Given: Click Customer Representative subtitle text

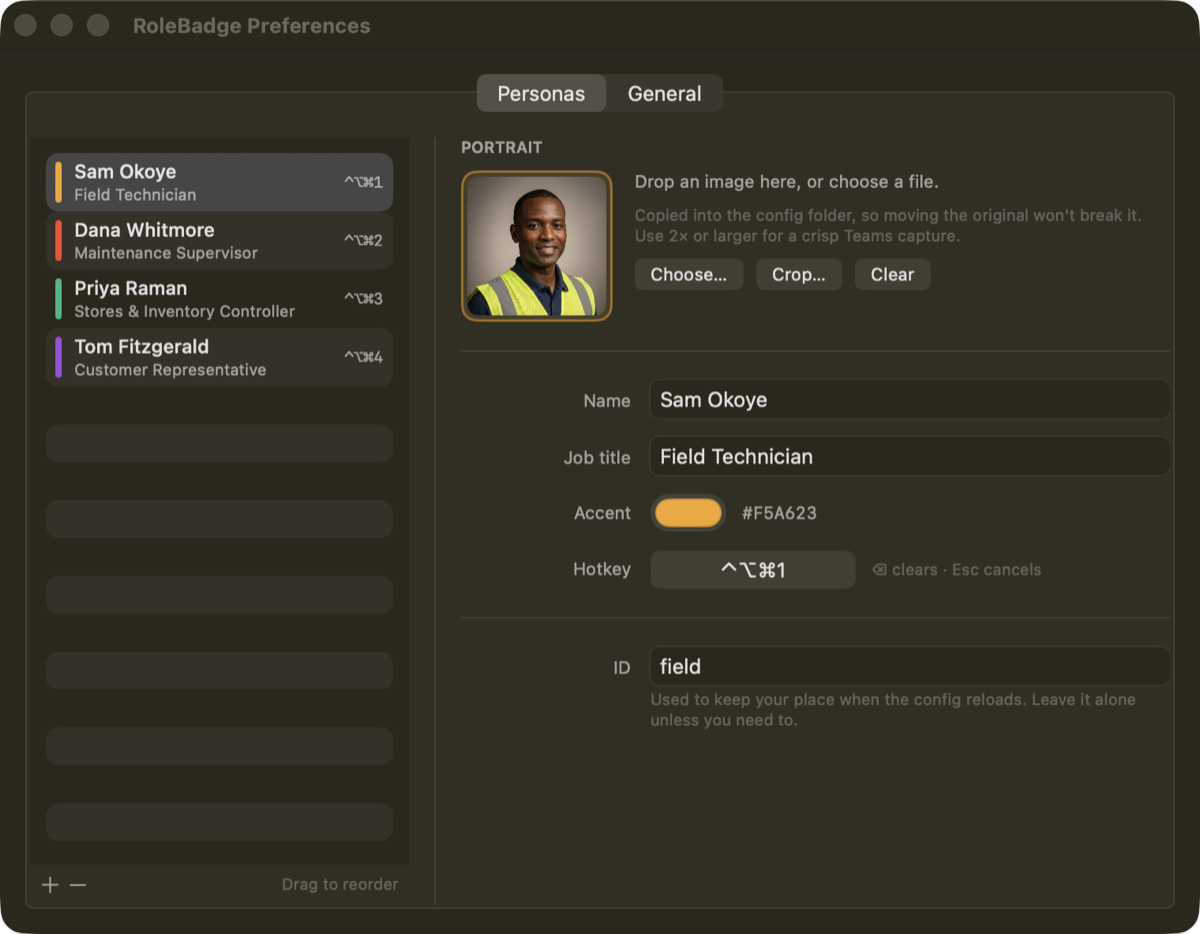Looking at the screenshot, I should point(170,370).
